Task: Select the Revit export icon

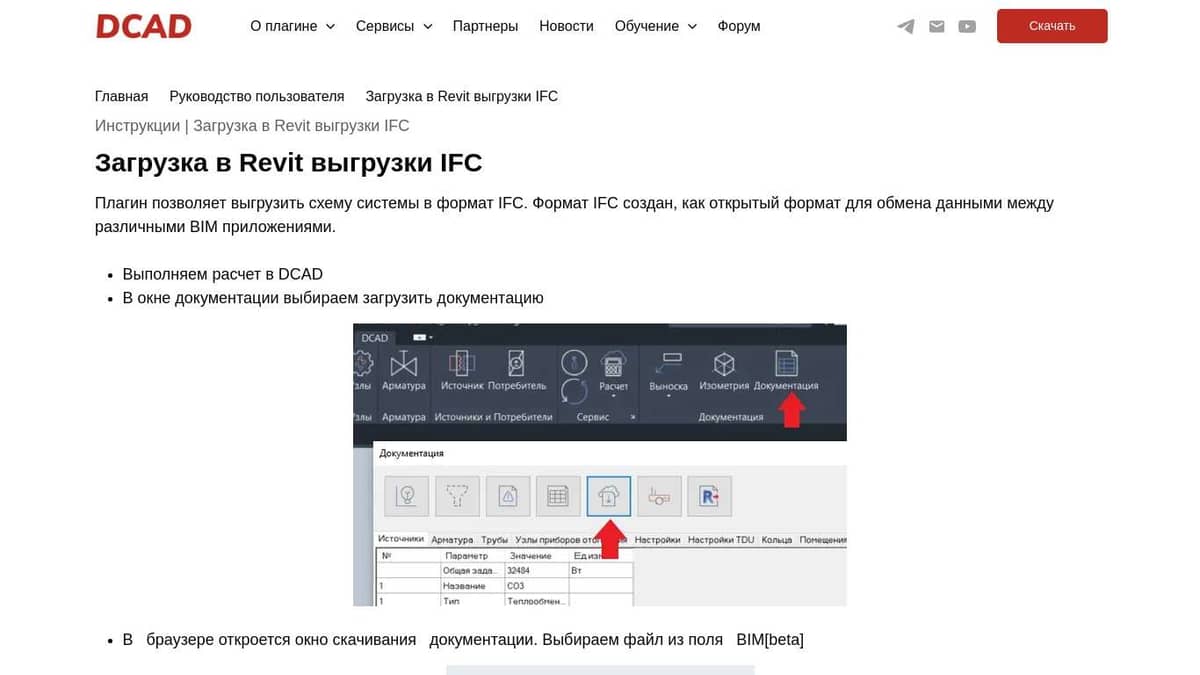Action: [x=709, y=495]
